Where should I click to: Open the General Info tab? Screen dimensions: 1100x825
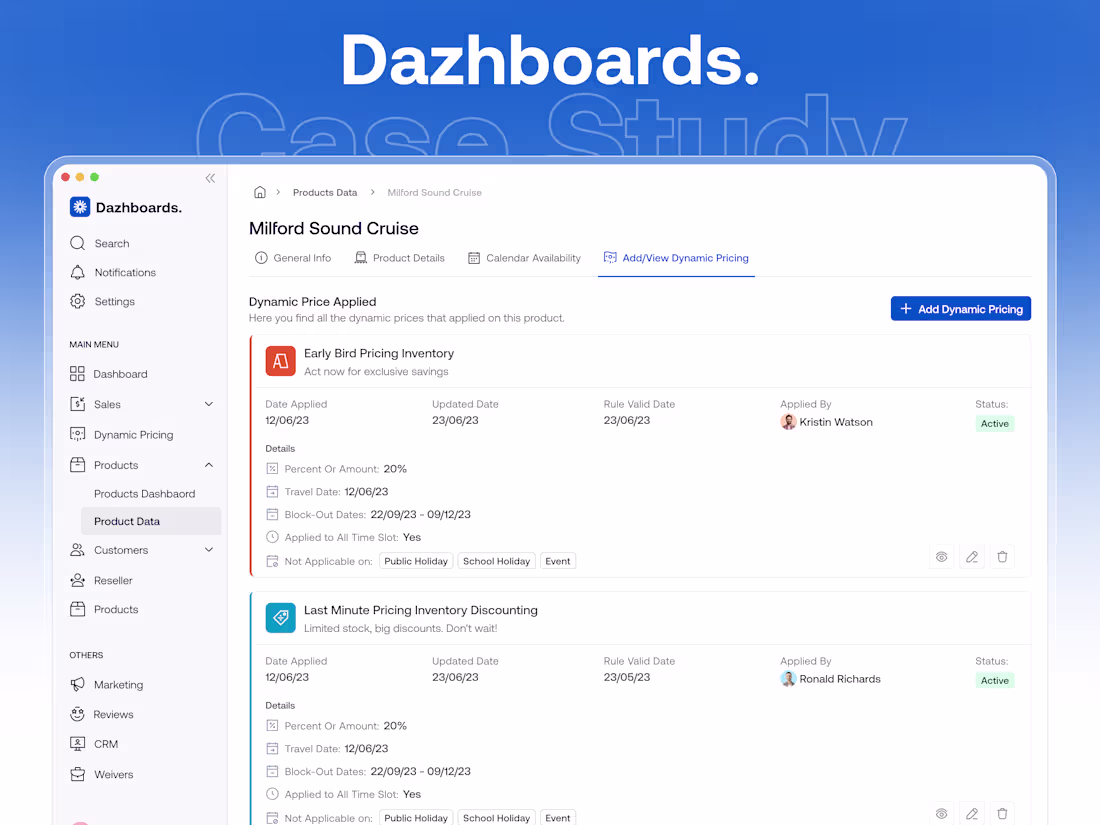click(293, 257)
